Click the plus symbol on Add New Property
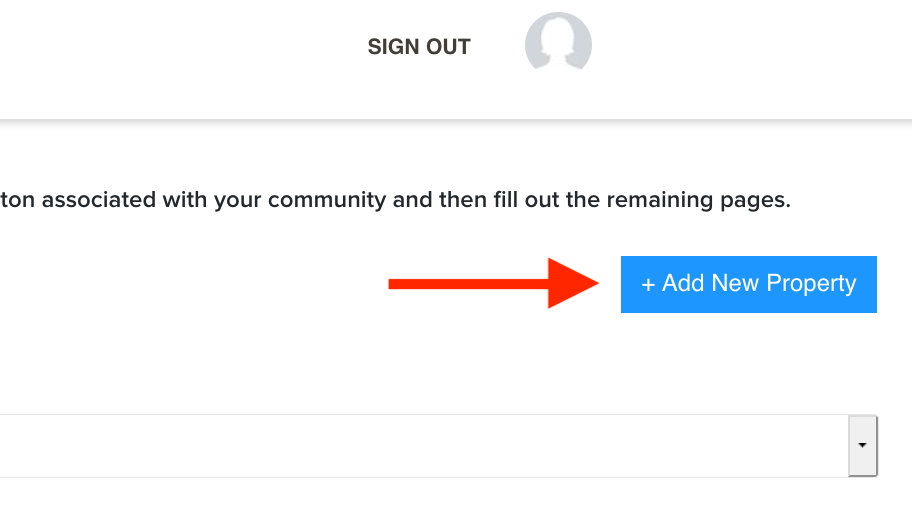The height and width of the screenshot is (527, 912). tap(648, 284)
